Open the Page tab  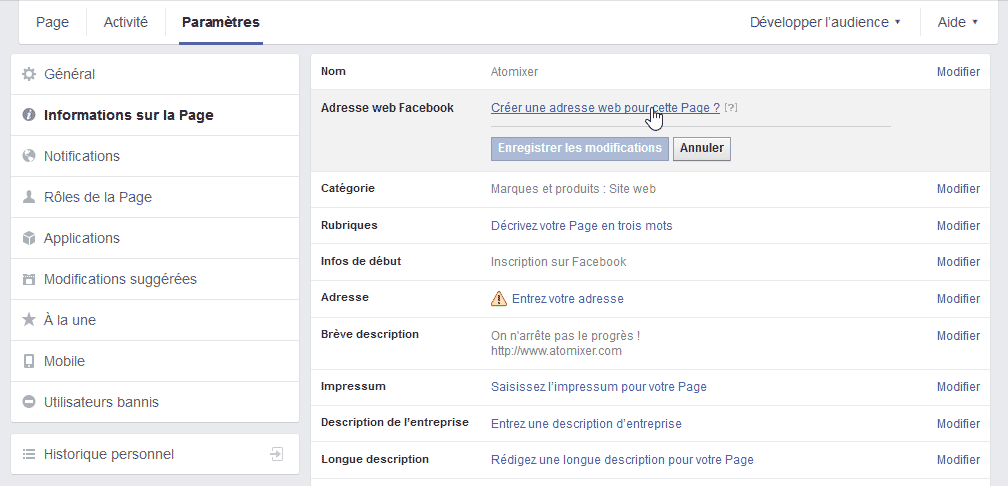click(52, 22)
